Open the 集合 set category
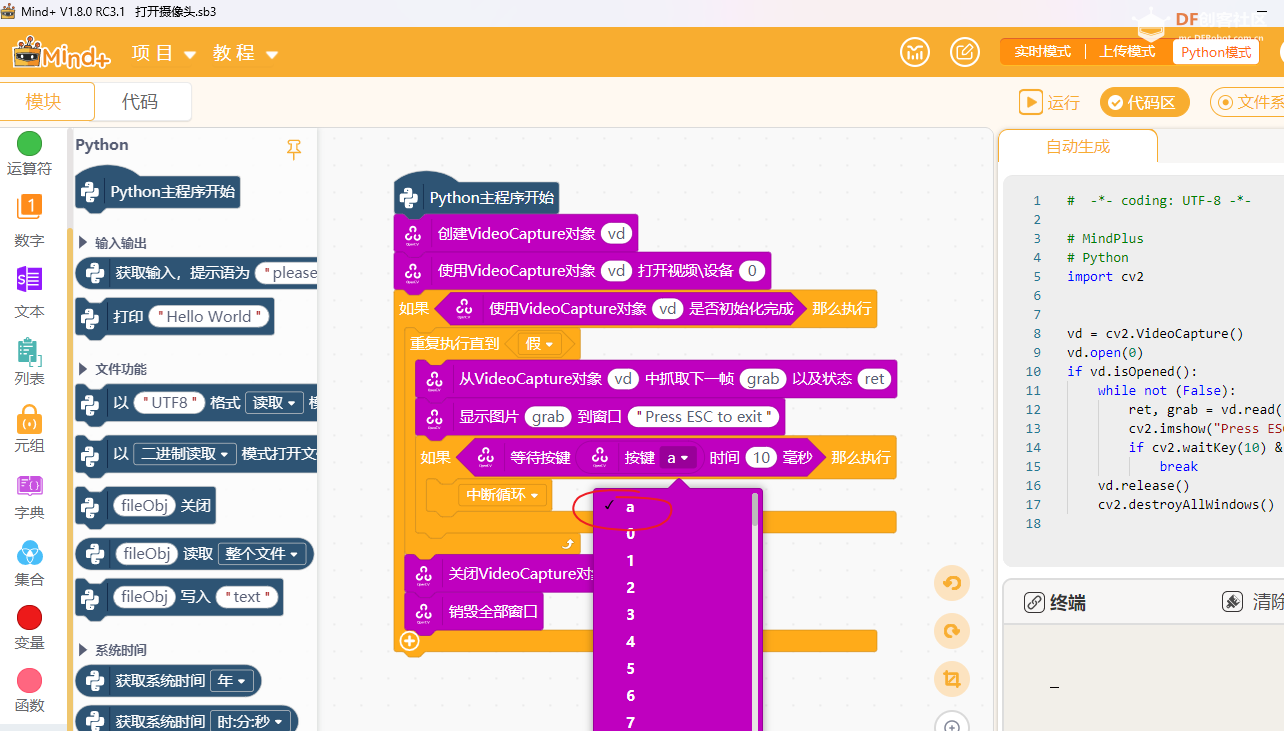This screenshot has width=1284, height=731. tap(29, 564)
